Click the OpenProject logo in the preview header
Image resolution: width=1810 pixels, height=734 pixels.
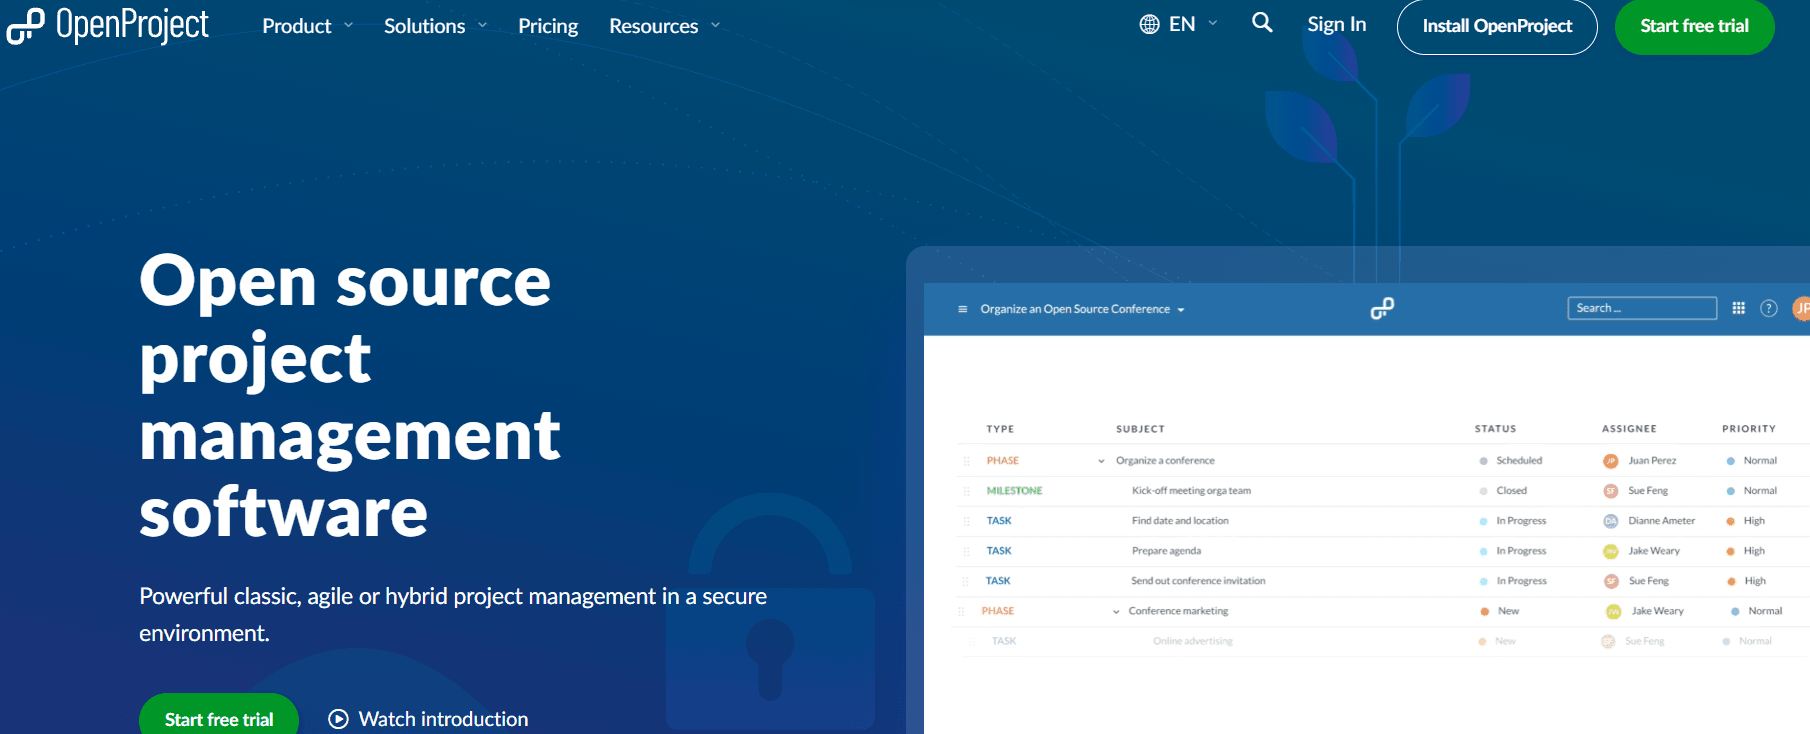coord(1382,308)
